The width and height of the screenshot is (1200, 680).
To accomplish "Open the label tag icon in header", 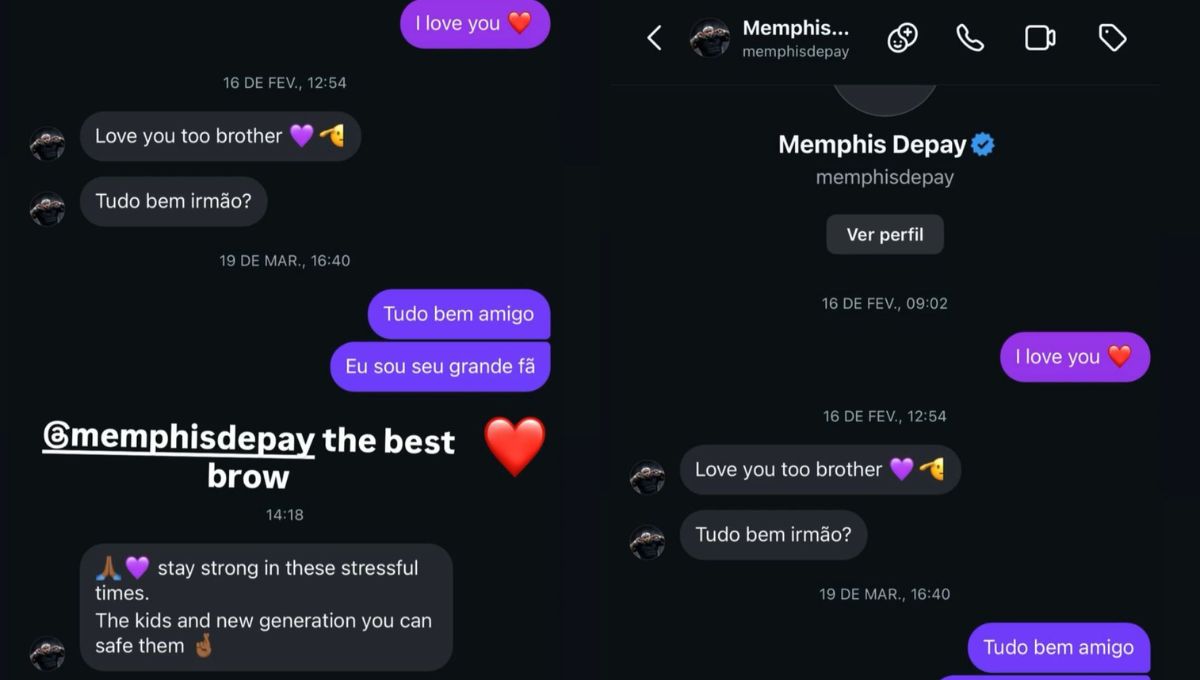I will click(x=1112, y=38).
